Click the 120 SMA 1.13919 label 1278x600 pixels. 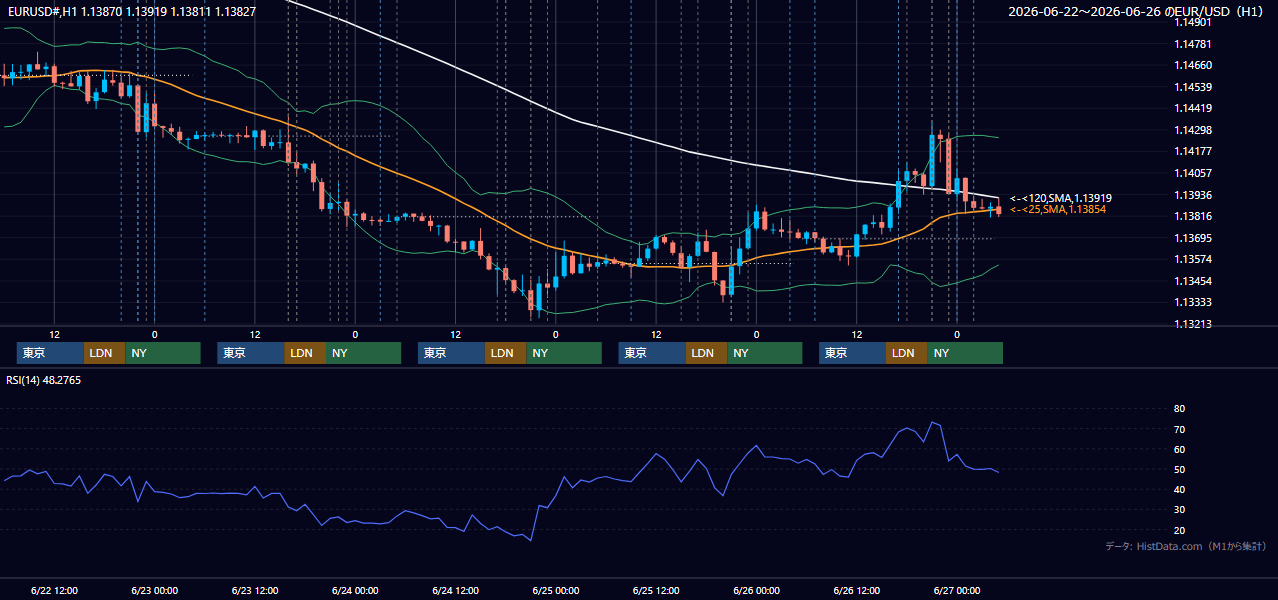tap(1061, 198)
